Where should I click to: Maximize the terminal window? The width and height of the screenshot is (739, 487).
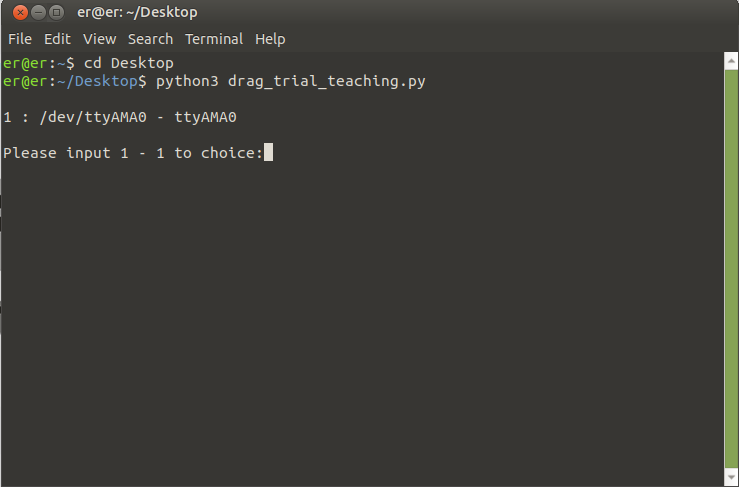(x=57, y=13)
